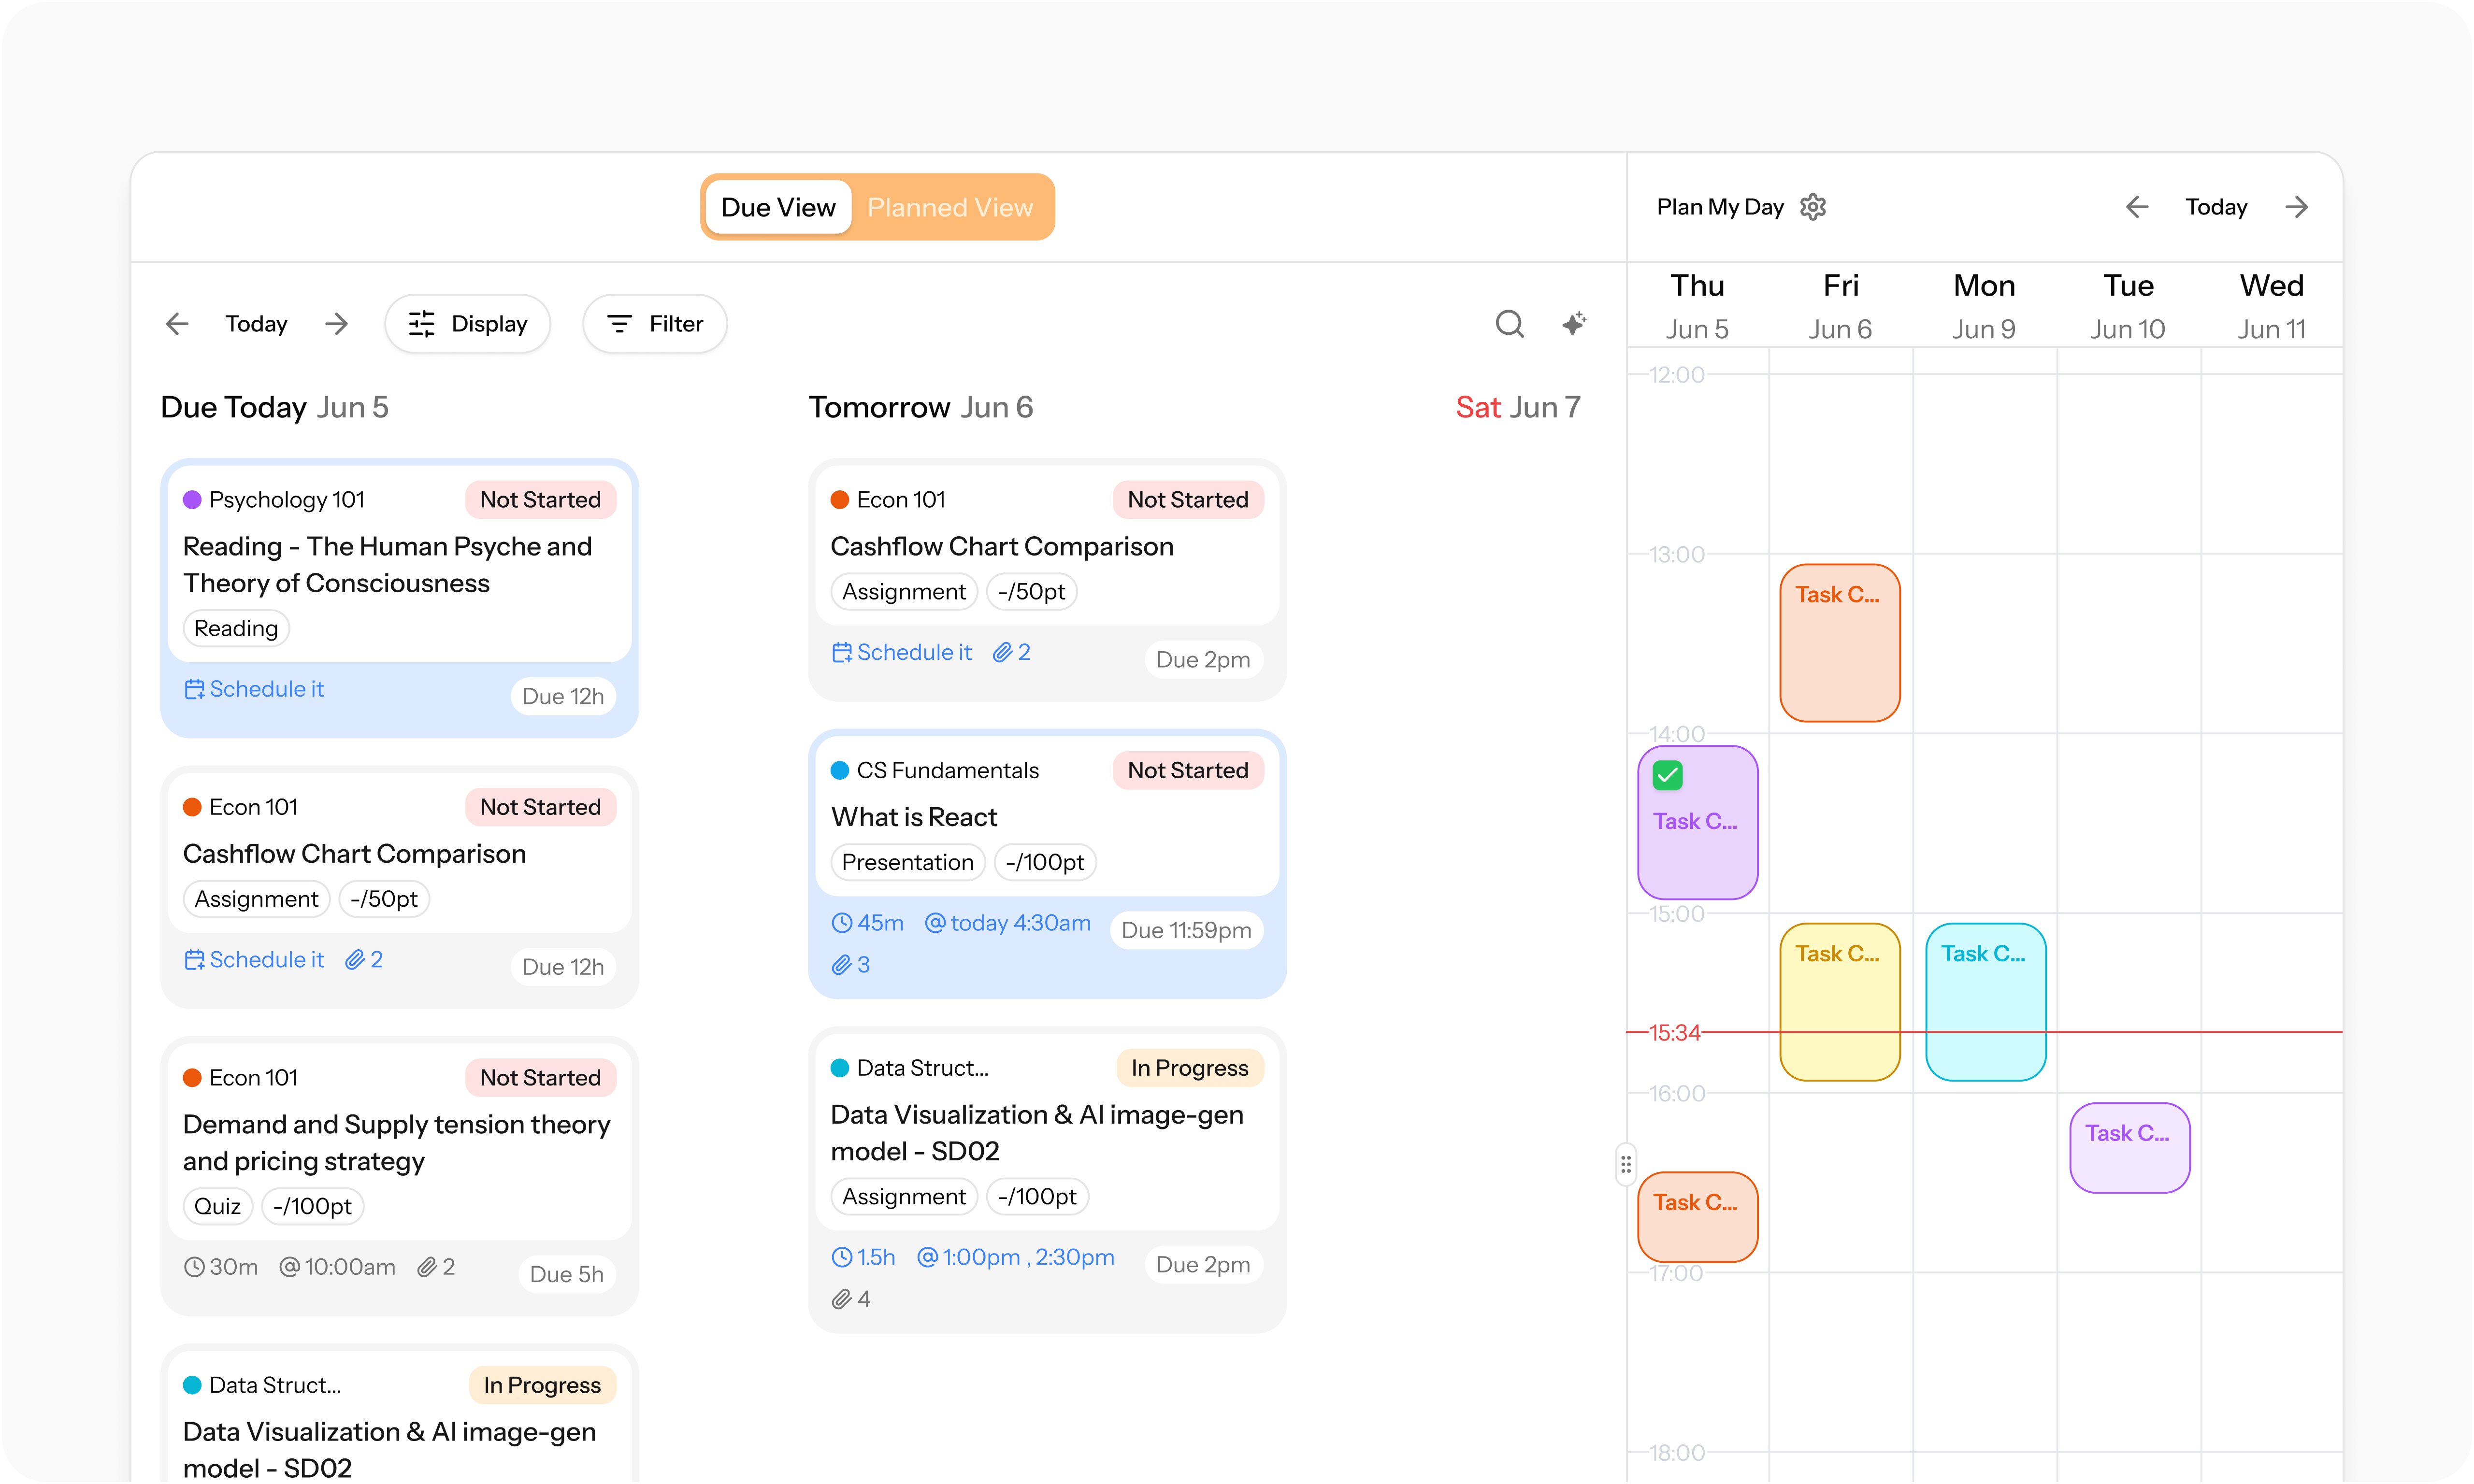2474x1484 pixels.
Task: Click the back arrow beside Today in task panel
Action: 177,323
